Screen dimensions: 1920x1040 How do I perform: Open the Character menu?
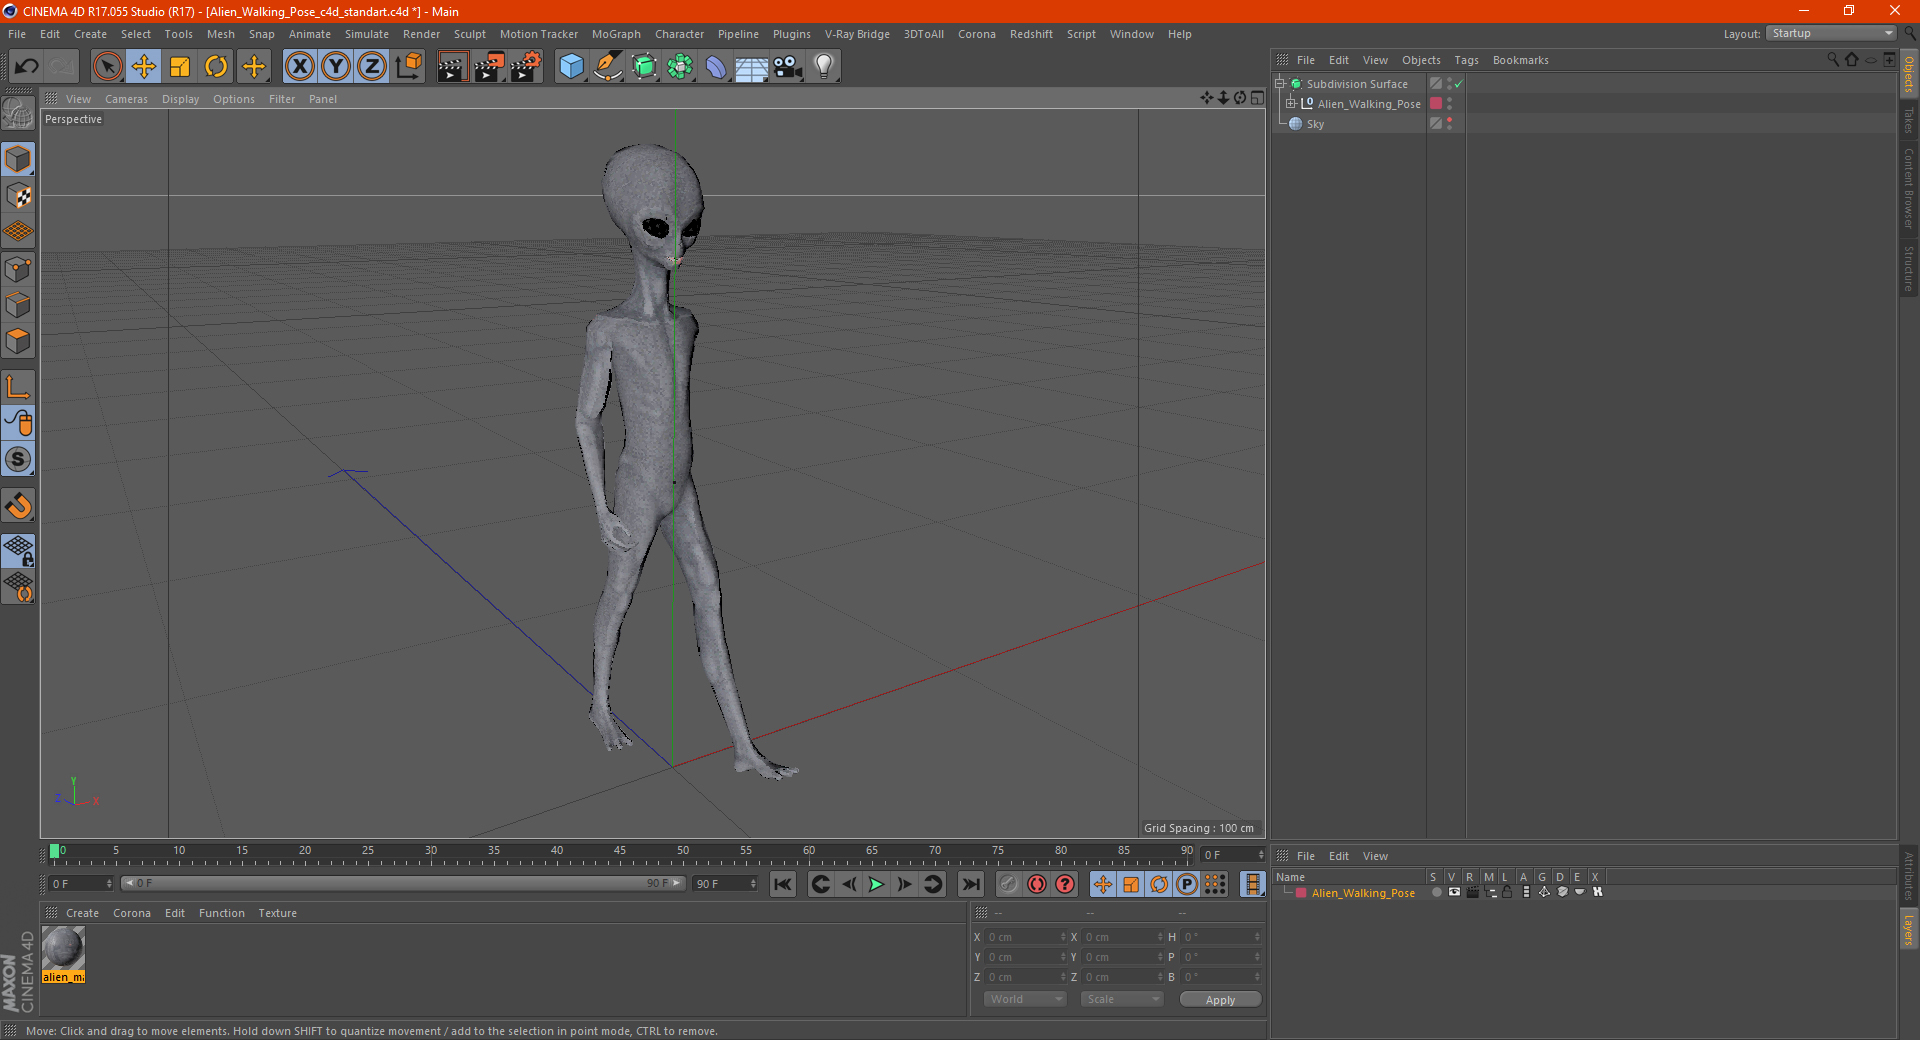tap(679, 34)
